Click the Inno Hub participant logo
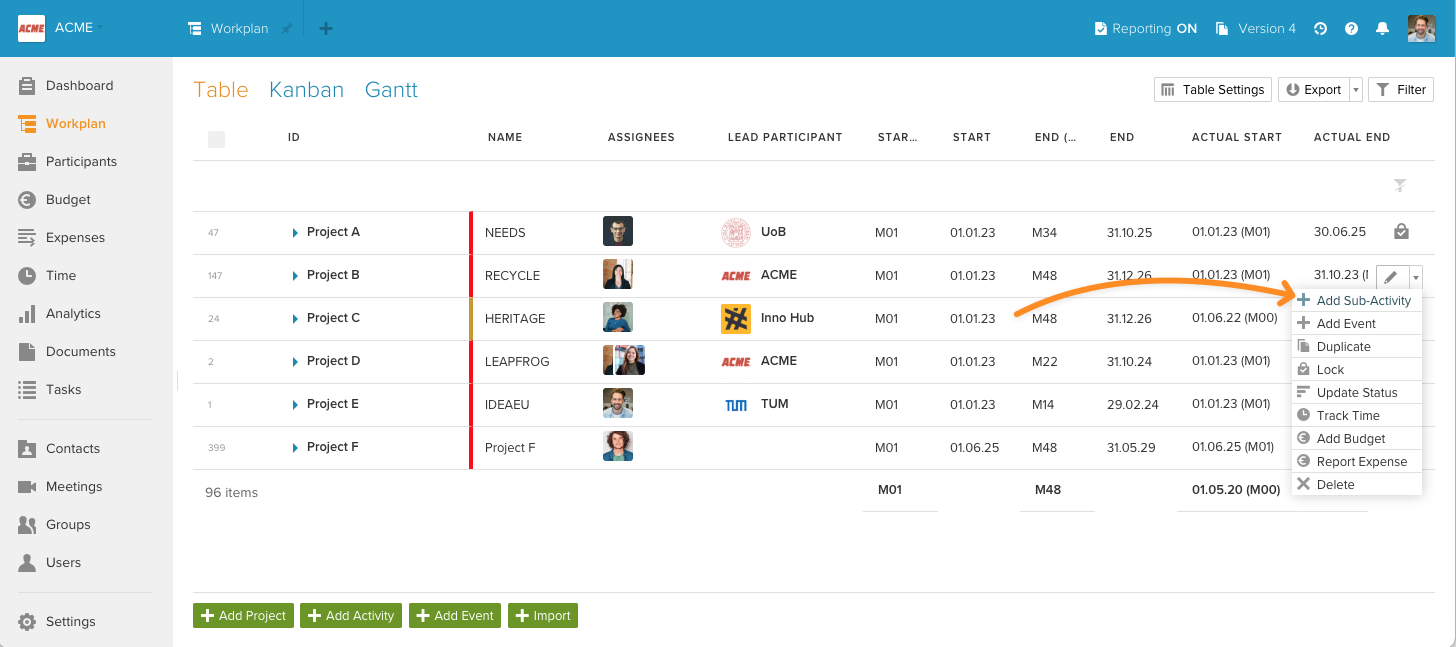 736,318
